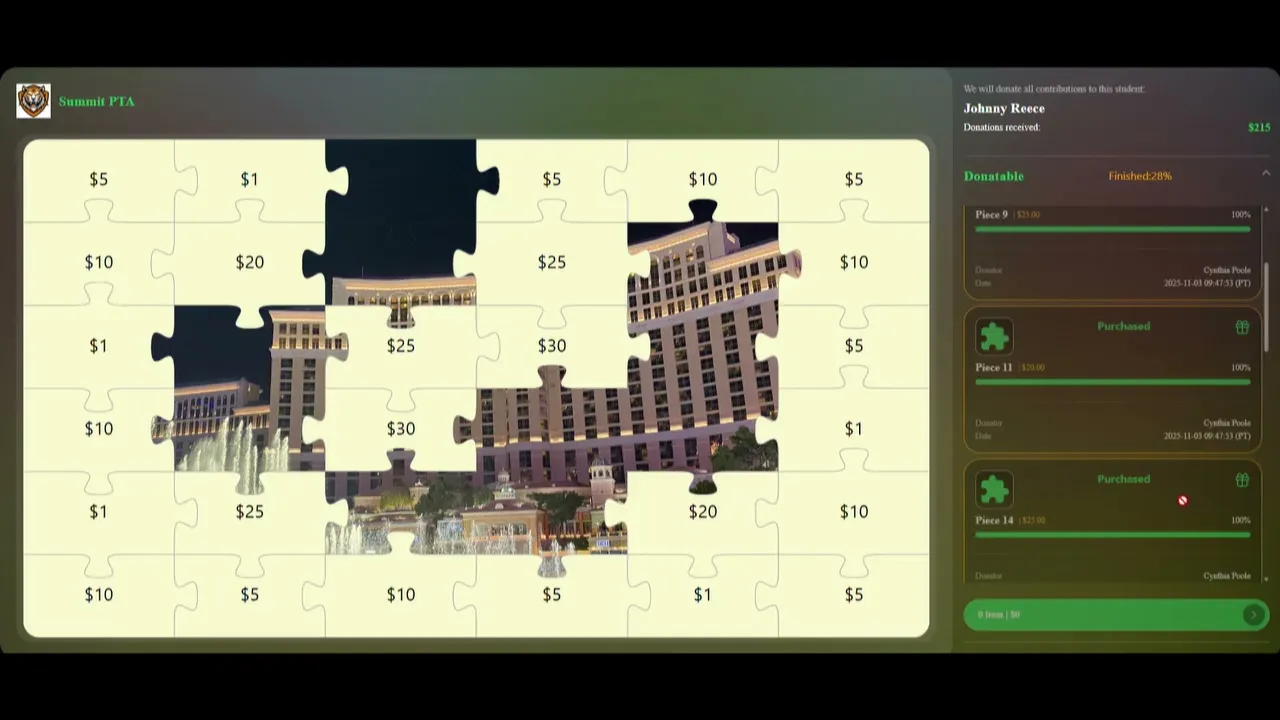1280x720 pixels.
Task: Select the $30 puzzle piece in the third row
Action: coord(551,345)
